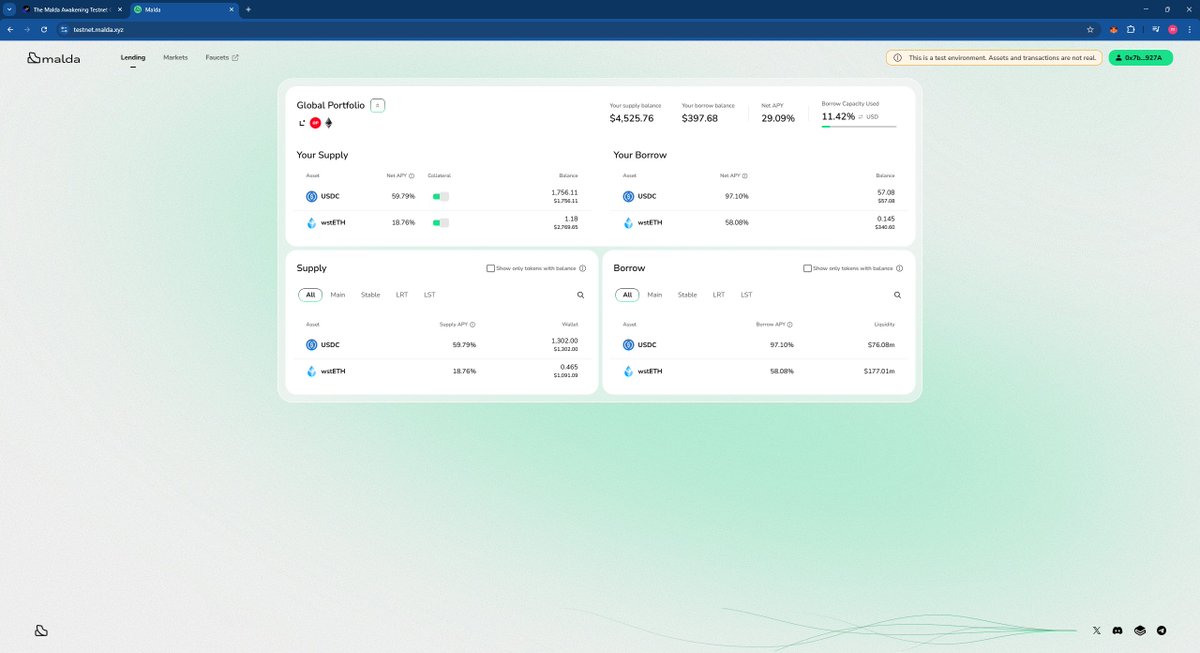
Task: Open the X (Twitter) link in the footer
Action: (1097, 631)
